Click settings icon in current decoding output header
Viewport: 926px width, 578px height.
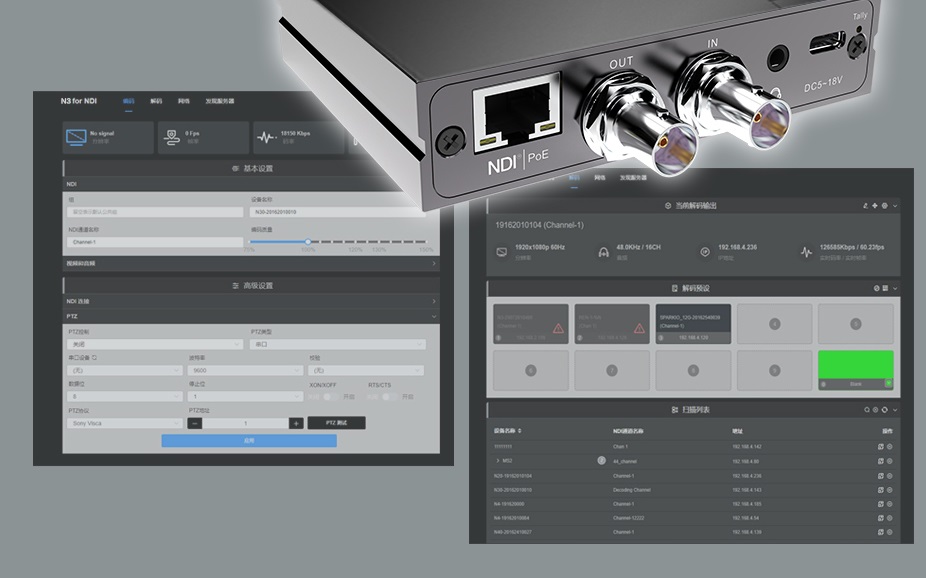pyautogui.click(x=884, y=205)
